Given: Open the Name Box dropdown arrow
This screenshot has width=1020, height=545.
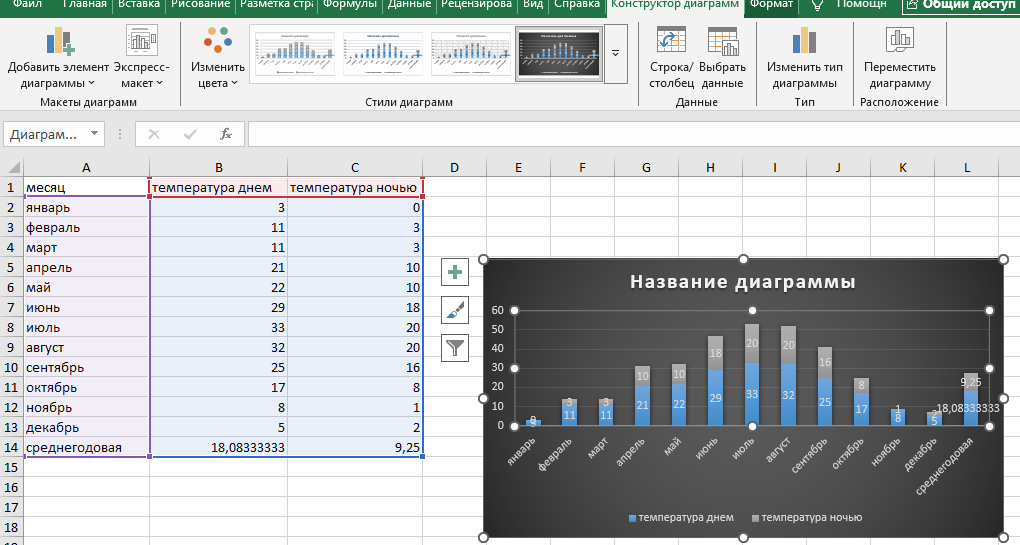Looking at the screenshot, I should 94,134.
